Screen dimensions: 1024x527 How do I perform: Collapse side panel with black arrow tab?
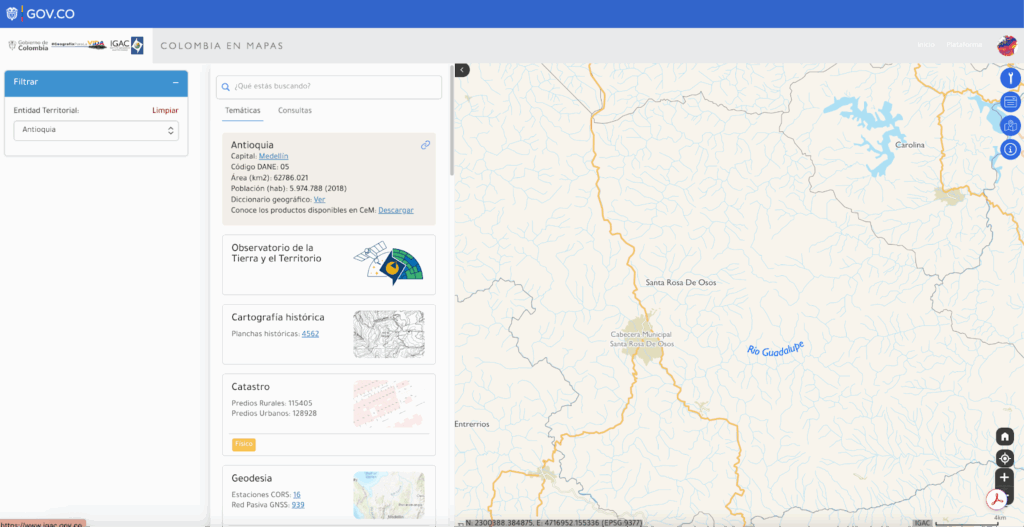click(x=462, y=70)
